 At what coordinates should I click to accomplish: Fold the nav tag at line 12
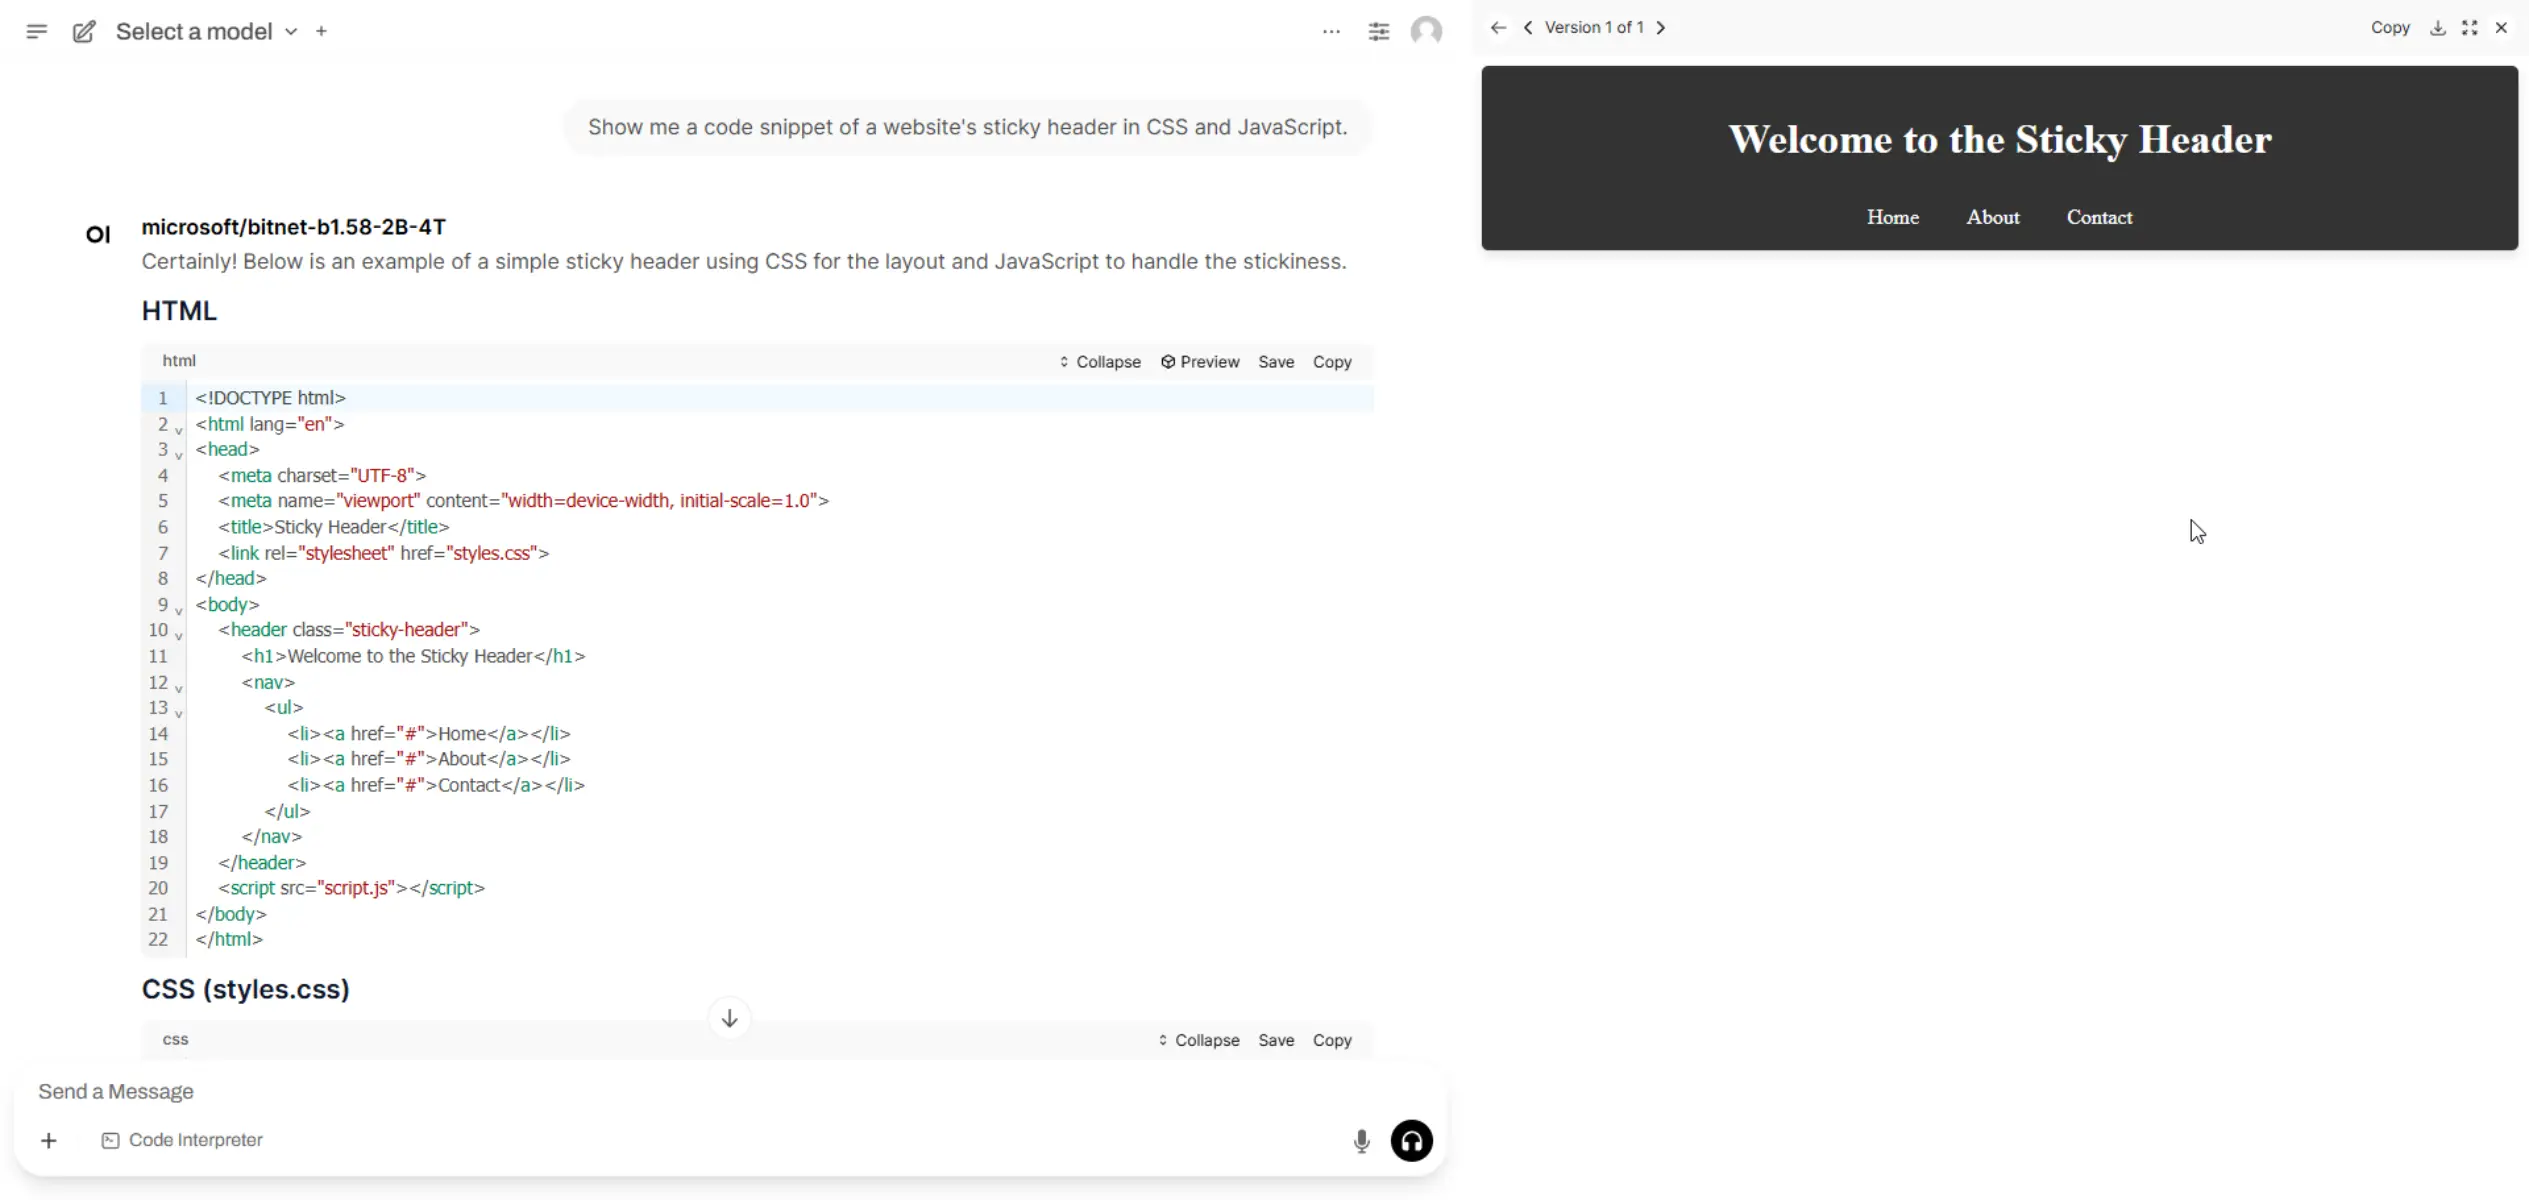pos(179,688)
